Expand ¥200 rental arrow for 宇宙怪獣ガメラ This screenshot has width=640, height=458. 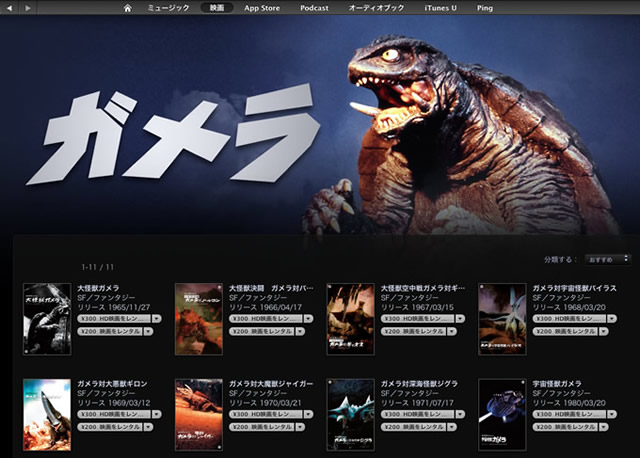604,427
